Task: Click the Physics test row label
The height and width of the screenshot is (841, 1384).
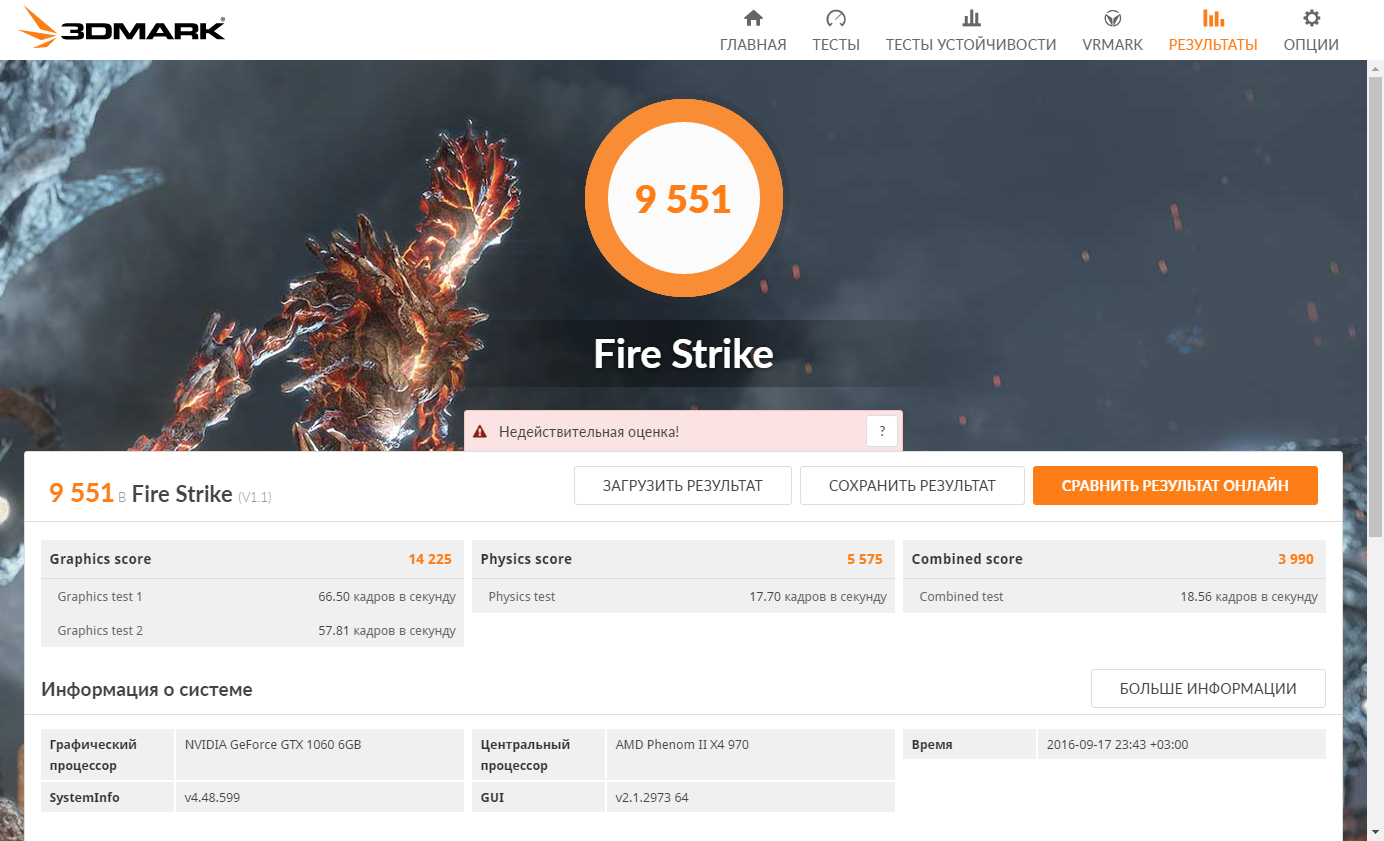Action: 522,597
